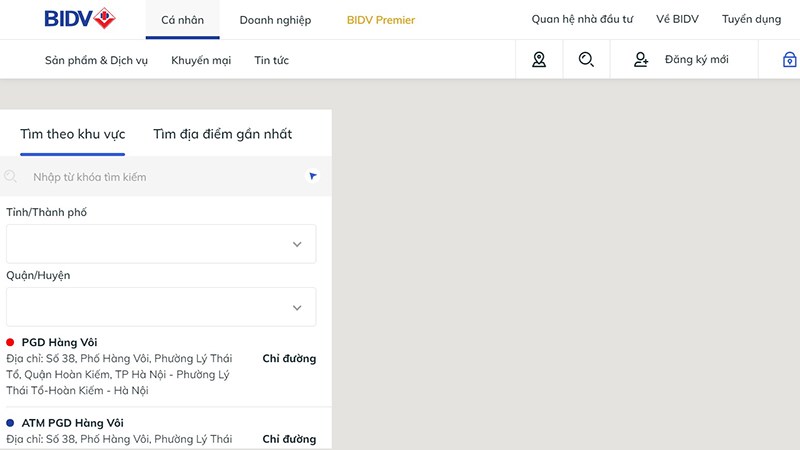Open Quan hệ nhà đầu tư link
This screenshot has width=800, height=450.
coord(582,19)
